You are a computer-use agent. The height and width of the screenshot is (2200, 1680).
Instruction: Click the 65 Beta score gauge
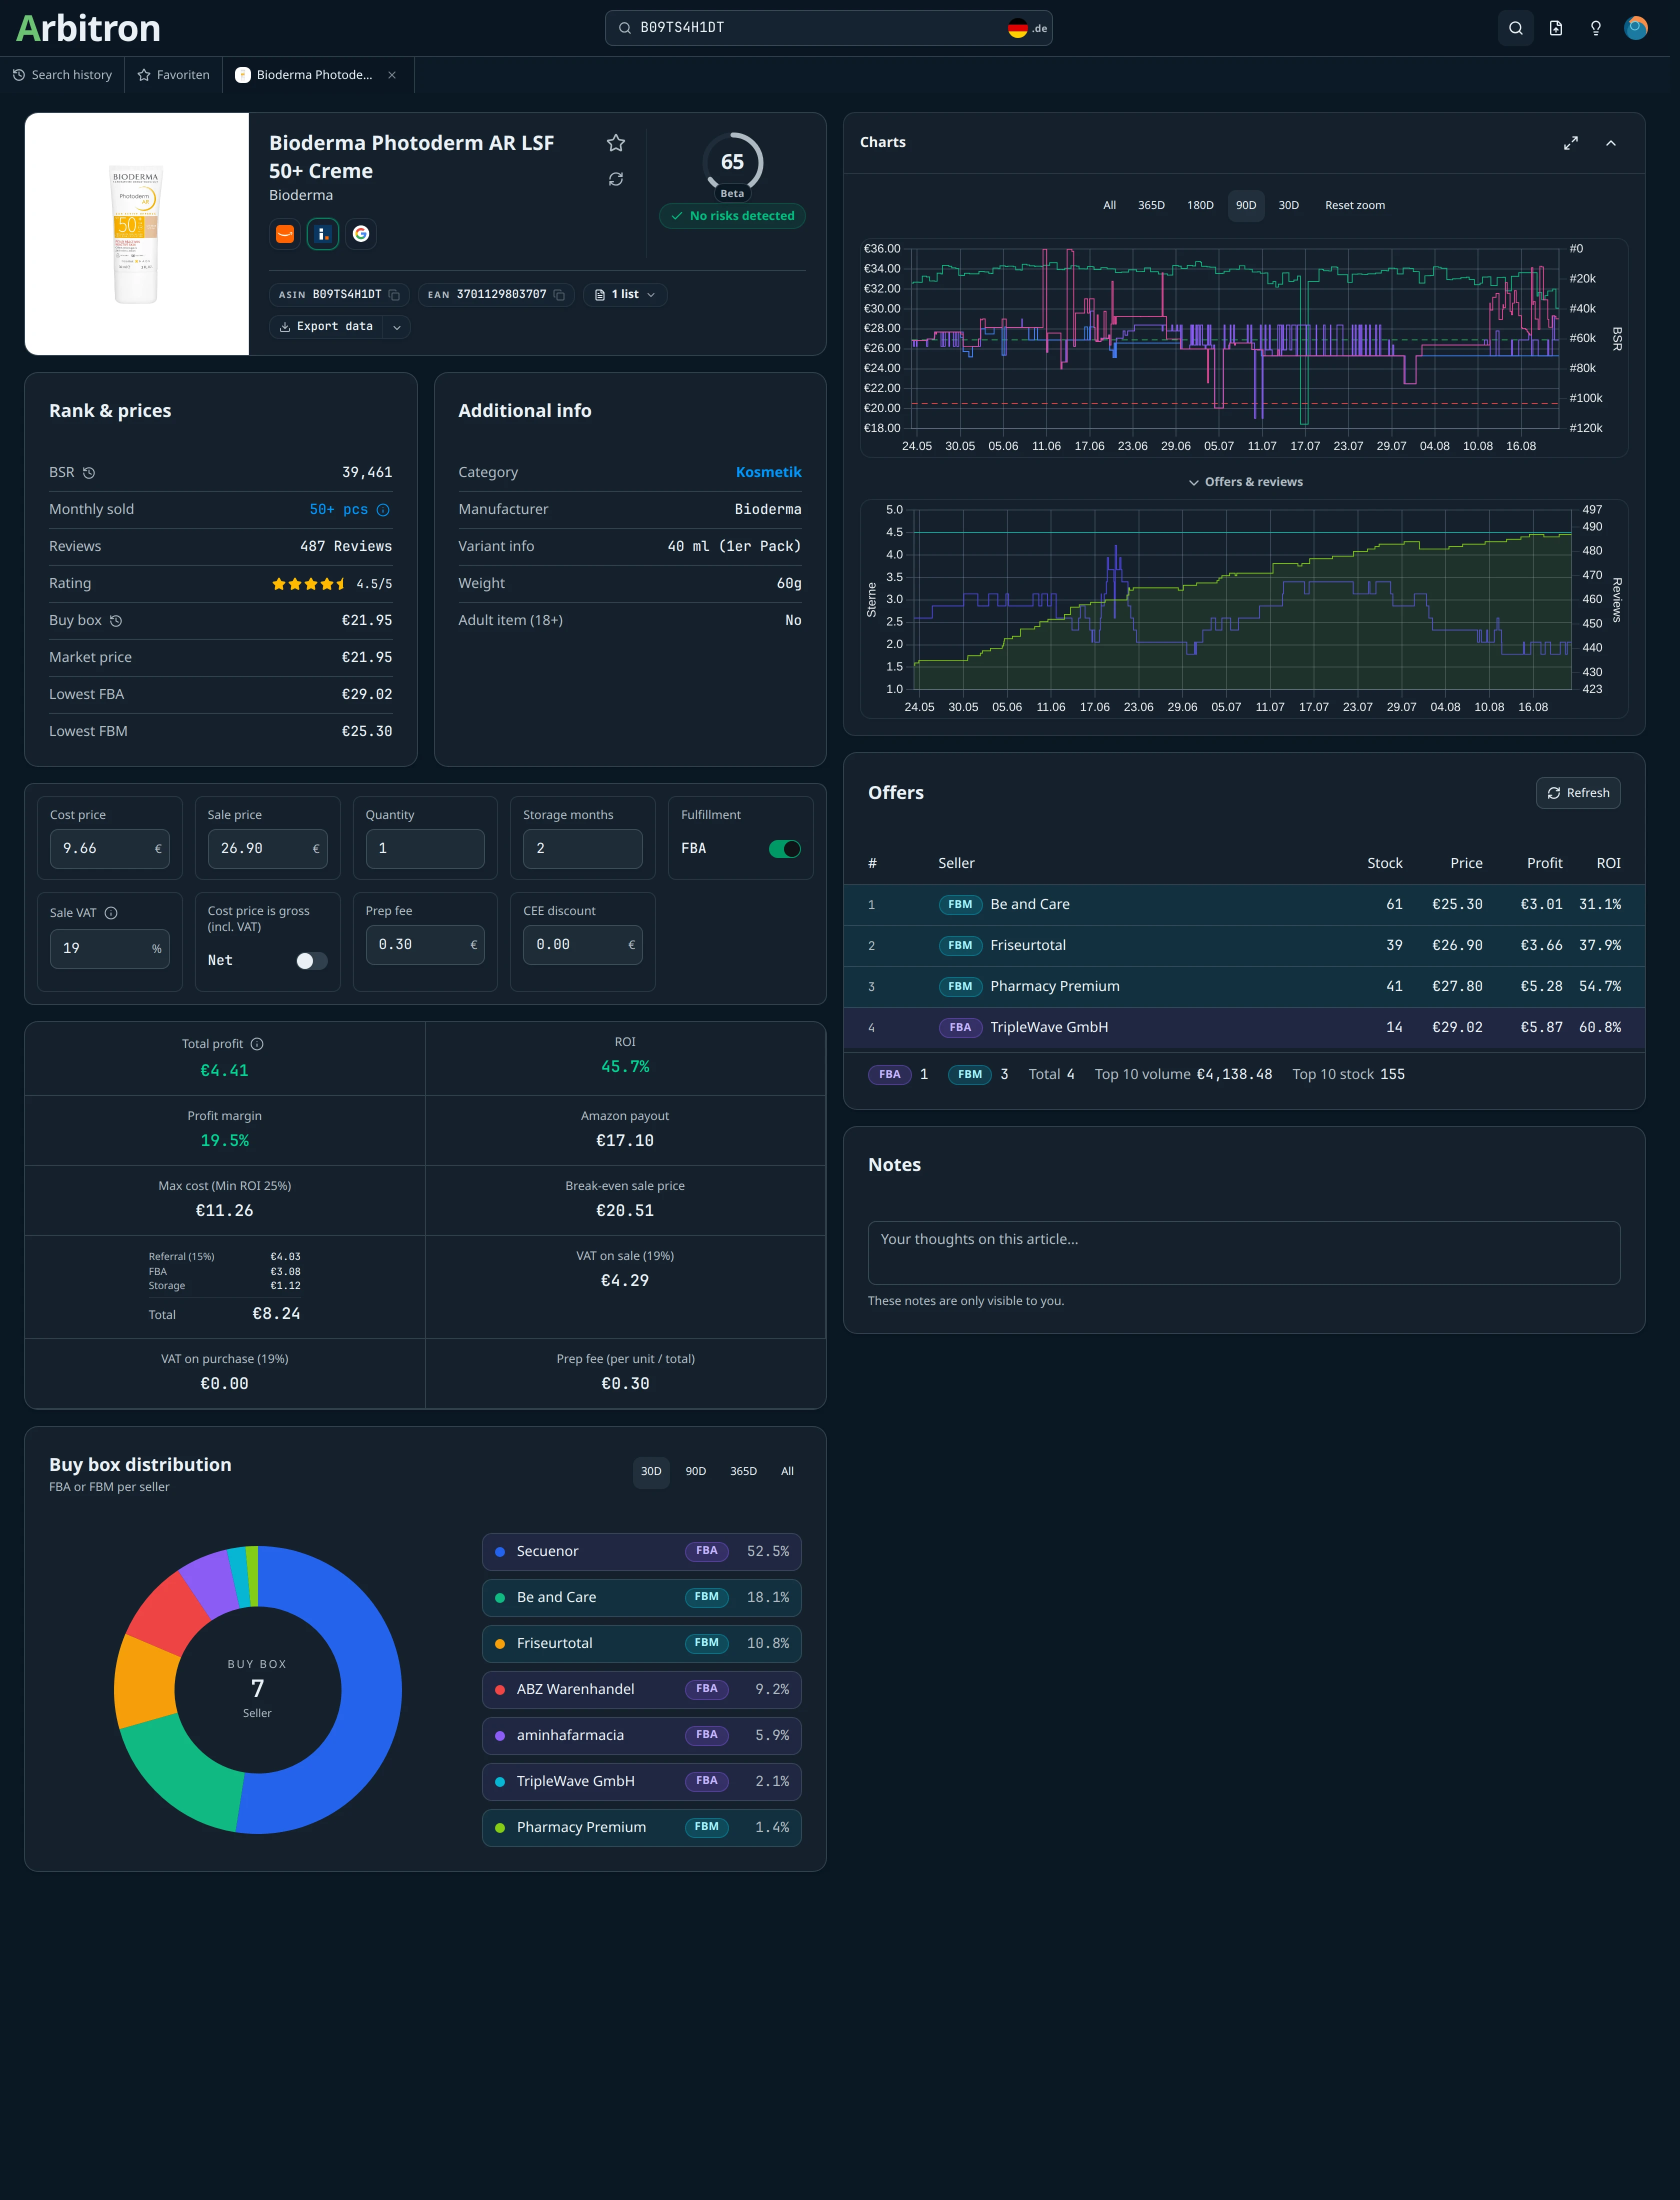click(x=733, y=164)
